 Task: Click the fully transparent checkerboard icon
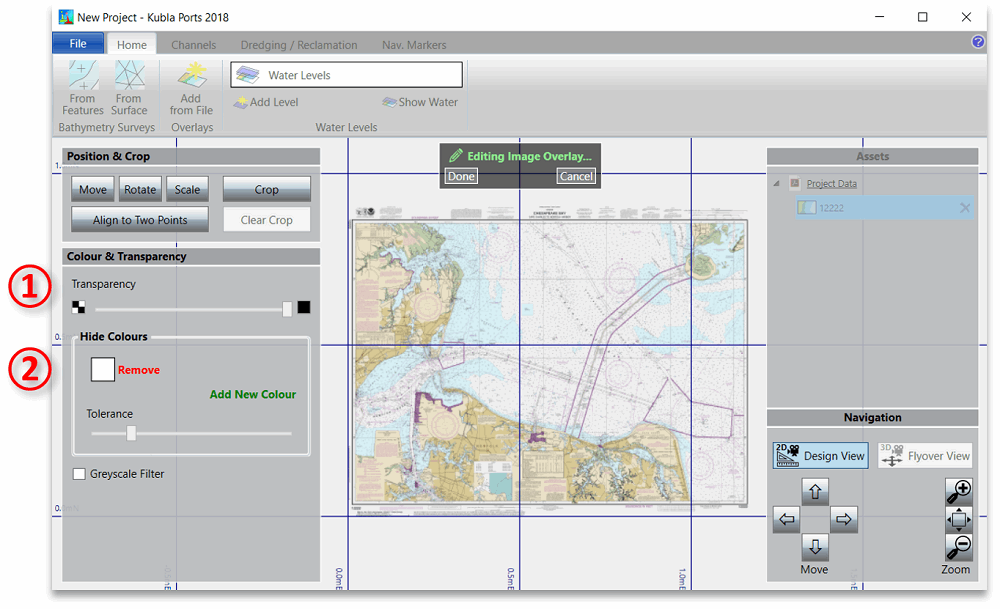point(78,307)
